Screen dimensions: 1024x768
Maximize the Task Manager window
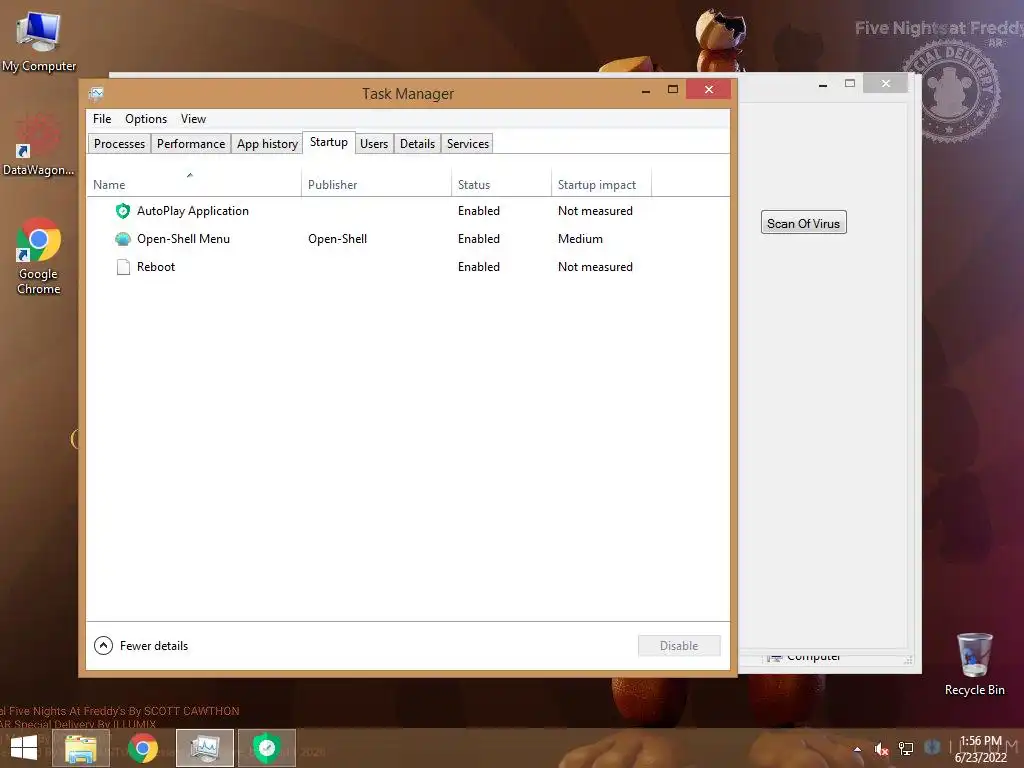tap(673, 89)
